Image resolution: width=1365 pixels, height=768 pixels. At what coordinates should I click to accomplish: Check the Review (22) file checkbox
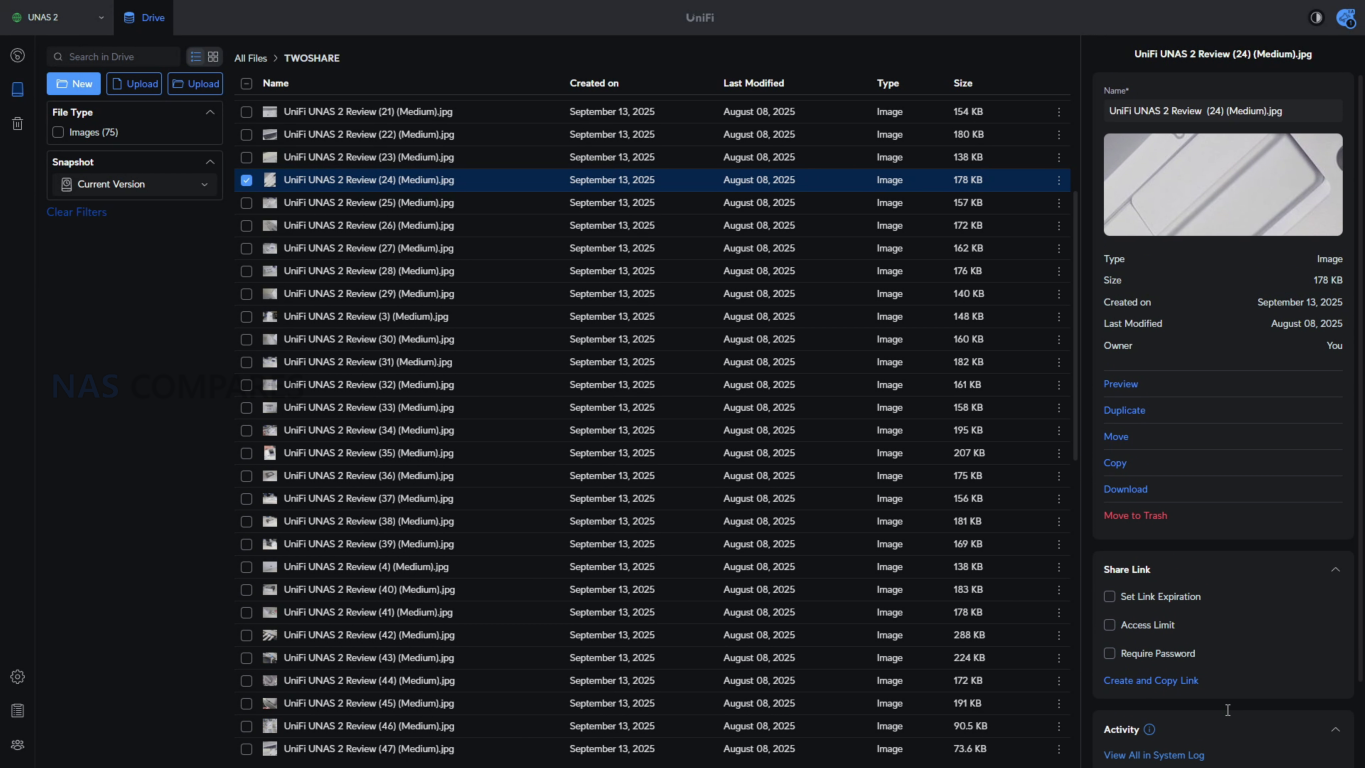tap(246, 135)
